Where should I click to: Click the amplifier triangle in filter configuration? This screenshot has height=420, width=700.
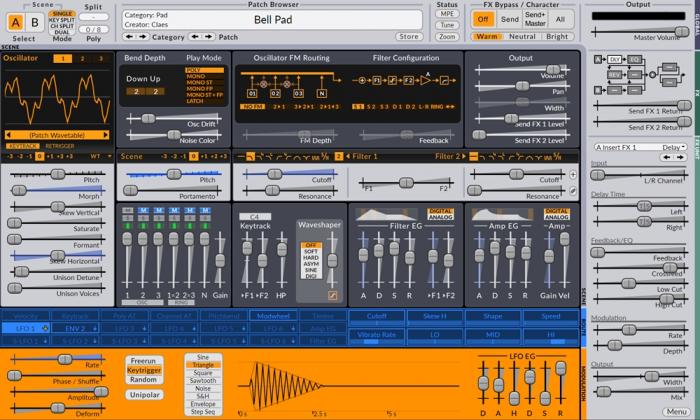pos(425,81)
